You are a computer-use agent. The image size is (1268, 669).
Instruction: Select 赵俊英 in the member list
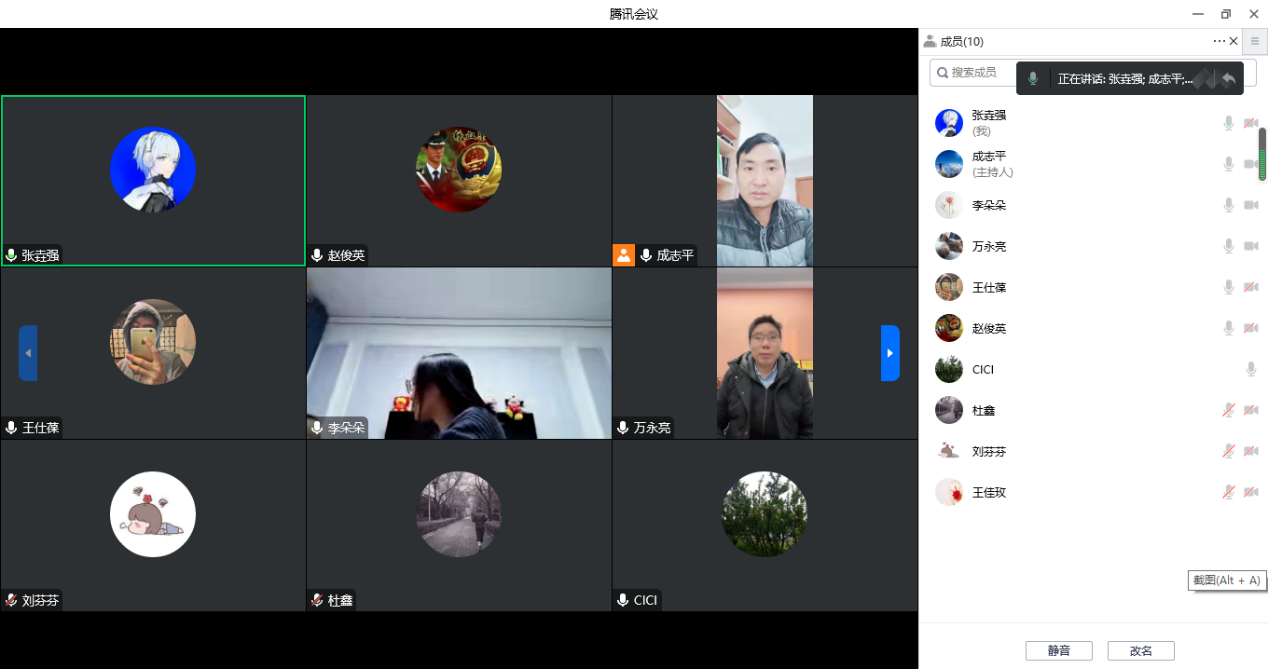coord(989,328)
